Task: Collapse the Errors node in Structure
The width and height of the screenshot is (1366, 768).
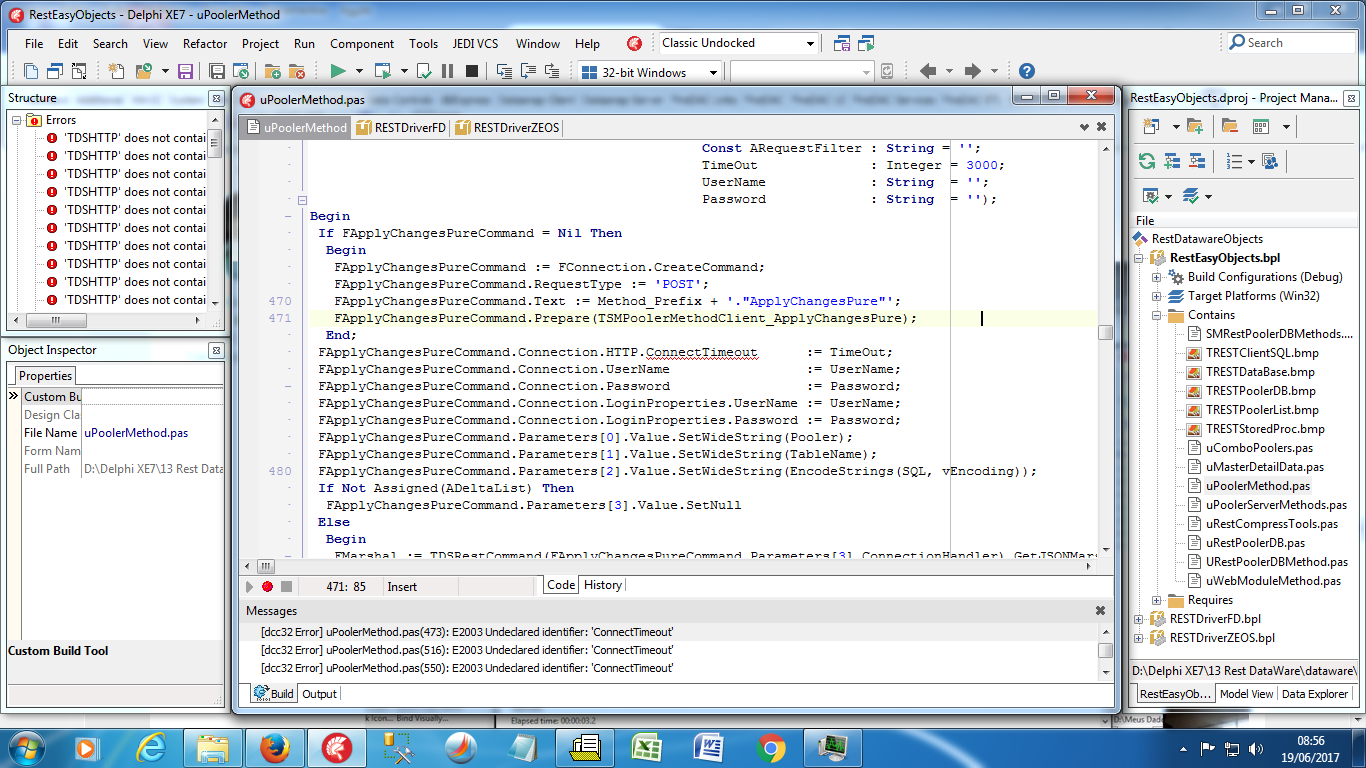Action: tap(17, 120)
